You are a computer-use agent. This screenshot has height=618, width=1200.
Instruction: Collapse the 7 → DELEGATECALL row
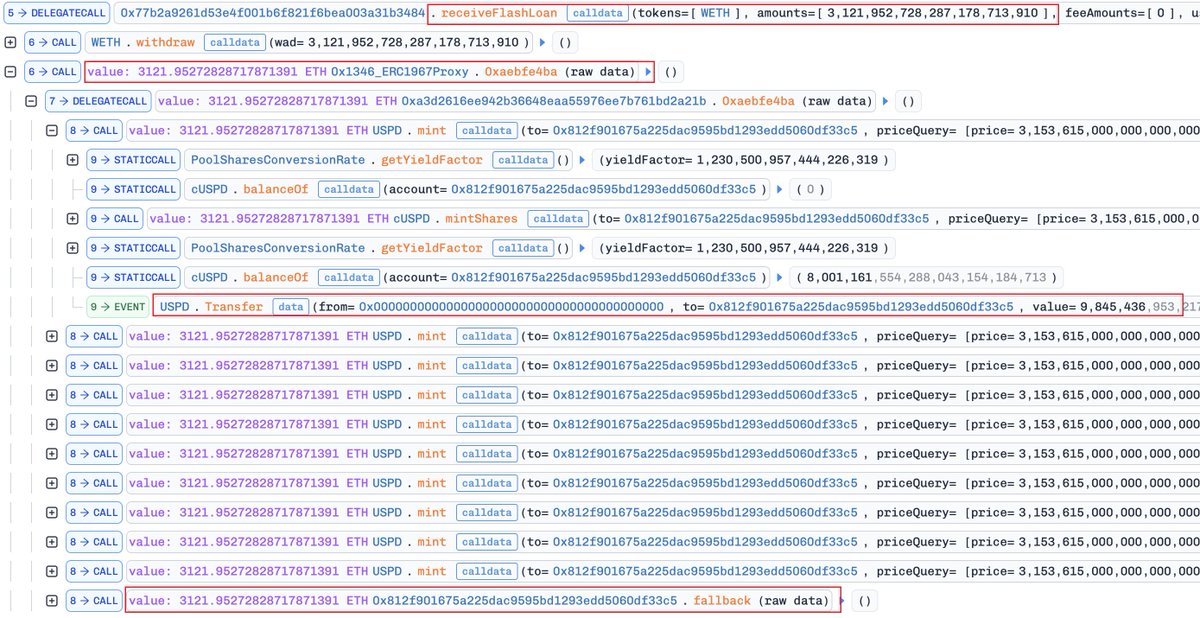[x=31, y=101]
